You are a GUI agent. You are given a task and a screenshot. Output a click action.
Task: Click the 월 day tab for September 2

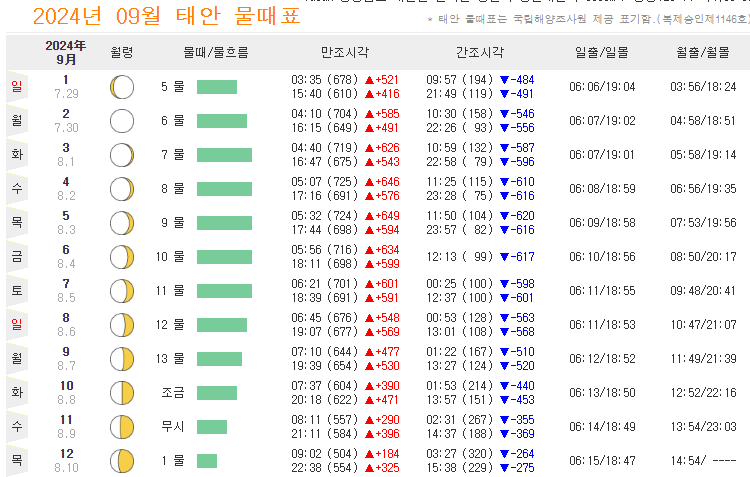[17, 121]
